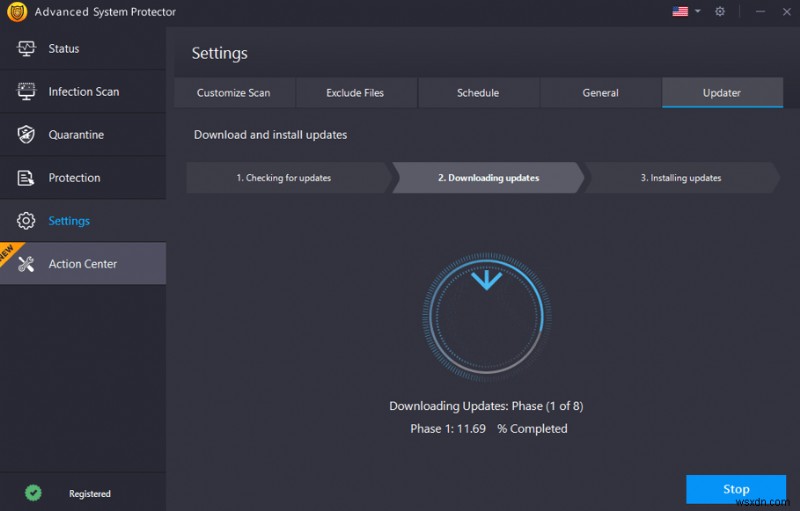Open the Schedule tab
Image resolution: width=800 pixels, height=511 pixels.
coord(478,93)
